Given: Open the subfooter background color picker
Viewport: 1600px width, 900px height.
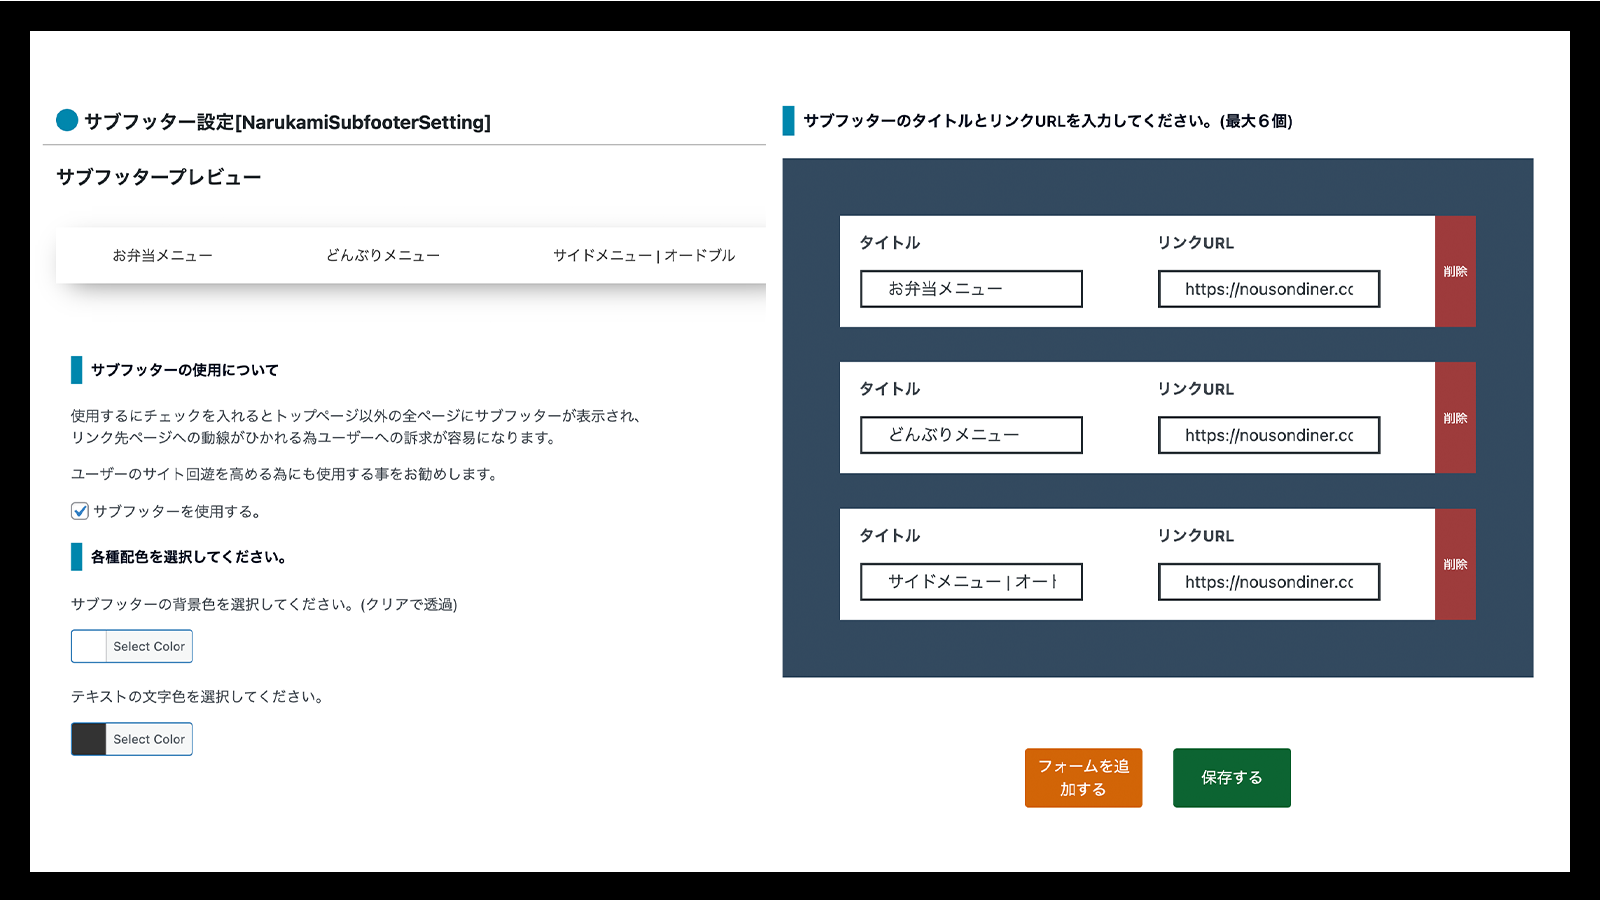Looking at the screenshot, I should pyautogui.click(x=148, y=646).
